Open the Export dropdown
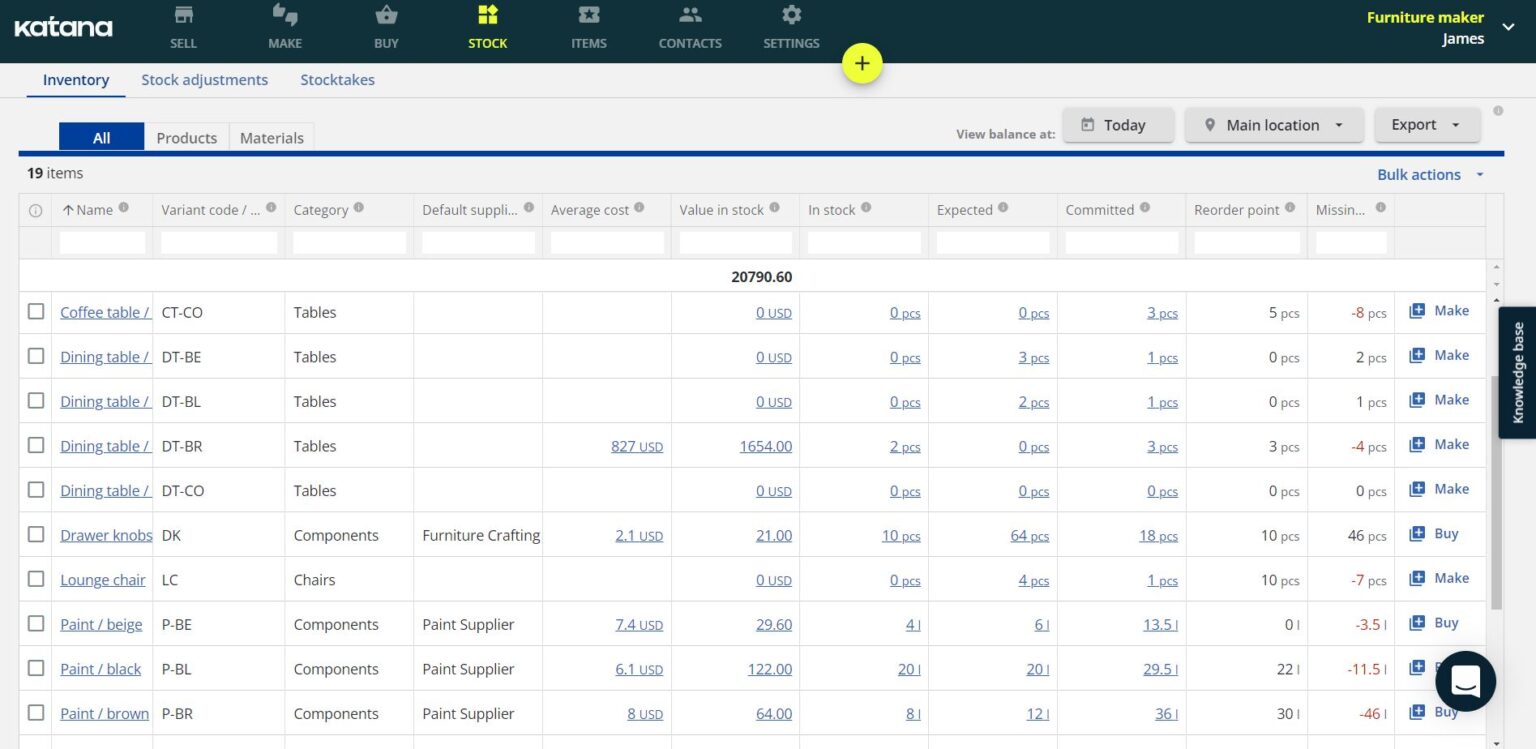1536x749 pixels. (x=1426, y=125)
